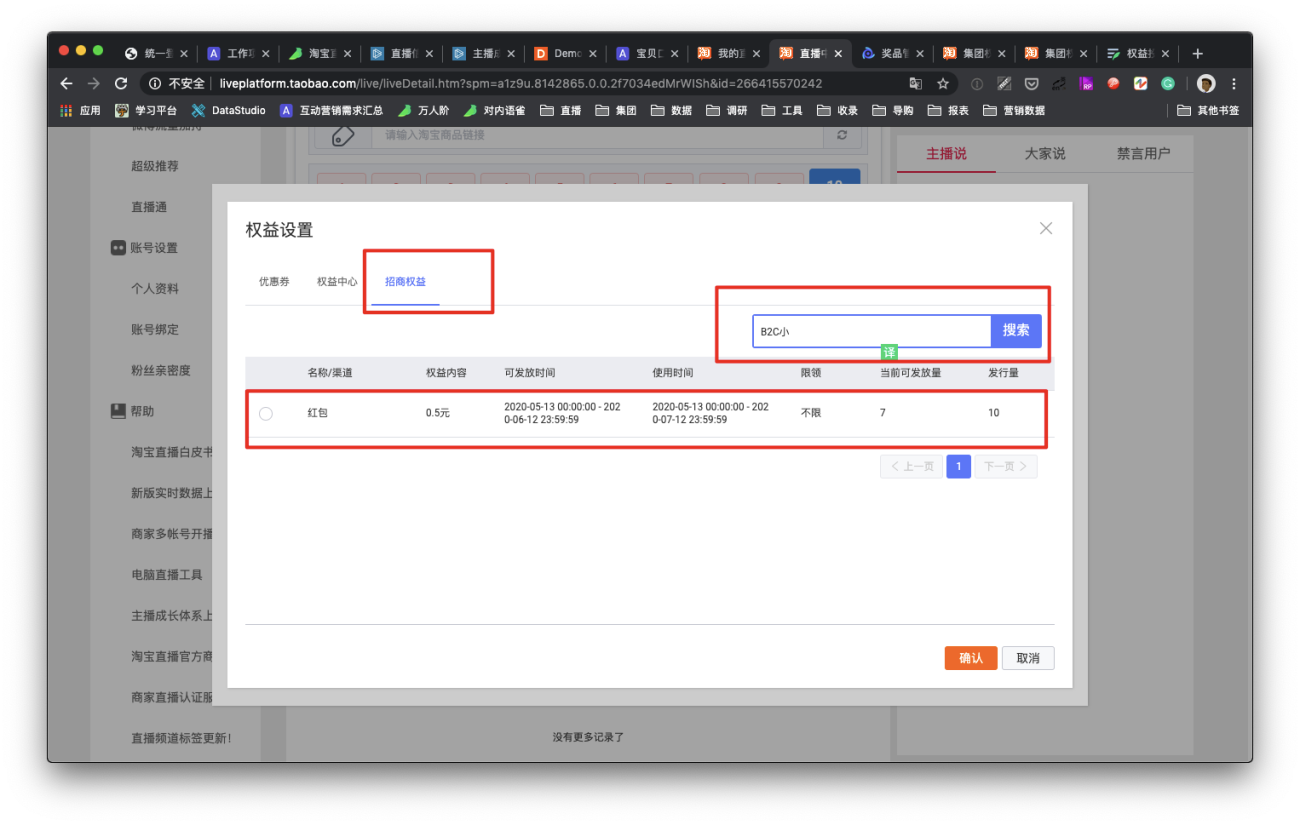The height and width of the screenshot is (825, 1300).
Task: Click the browser address bar URL
Action: coord(521,84)
